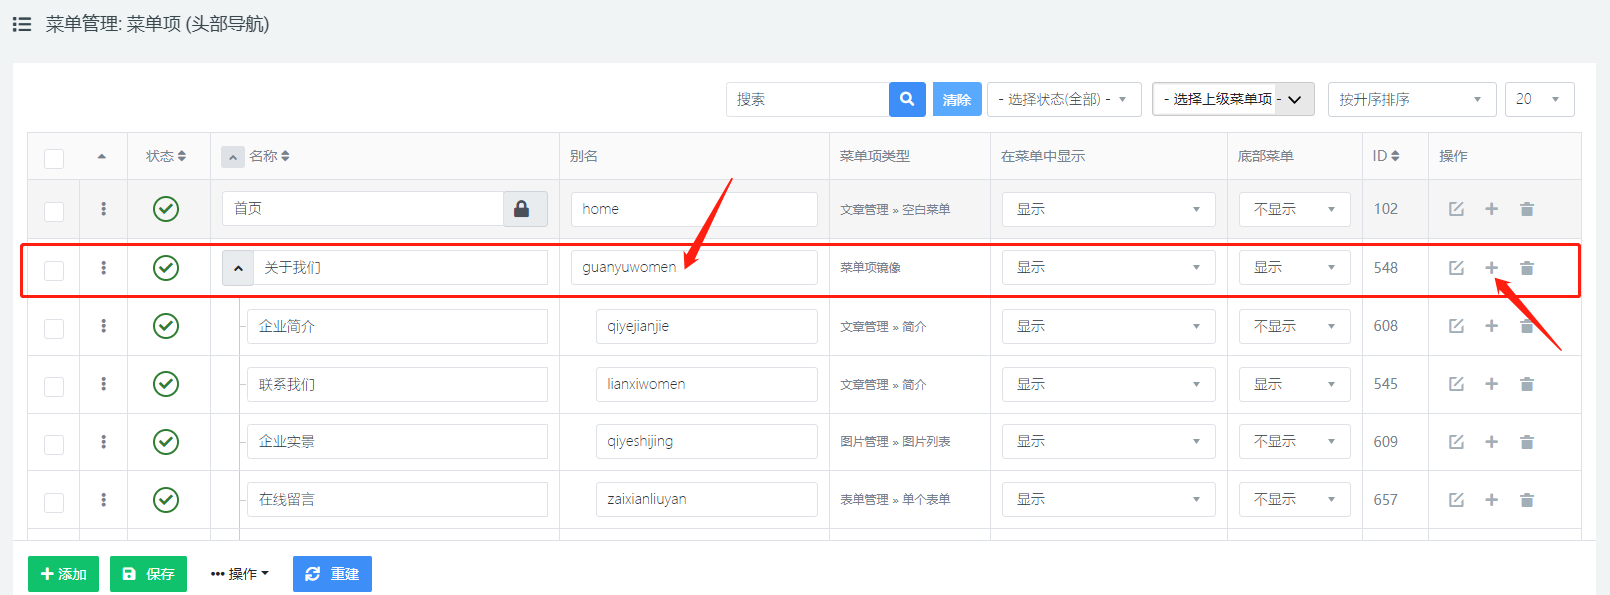Click the green 添加 button
Screen dimensions: 1610x595
pos(63,574)
